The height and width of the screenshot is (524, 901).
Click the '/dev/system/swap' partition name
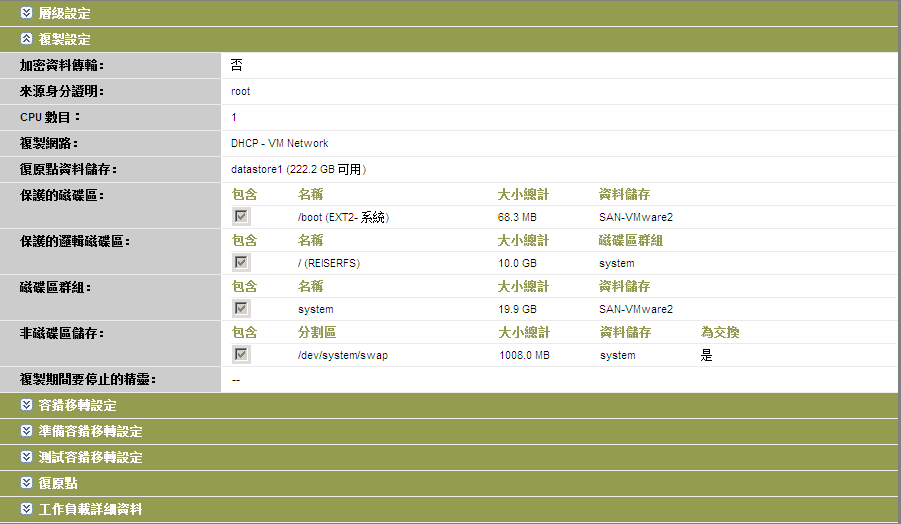pos(343,355)
